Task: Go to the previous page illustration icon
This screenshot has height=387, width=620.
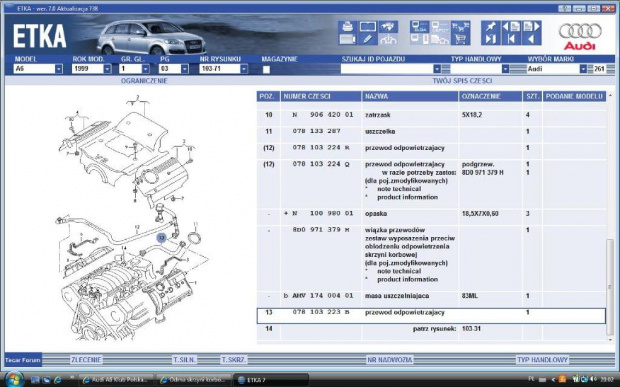Action: pos(511,27)
